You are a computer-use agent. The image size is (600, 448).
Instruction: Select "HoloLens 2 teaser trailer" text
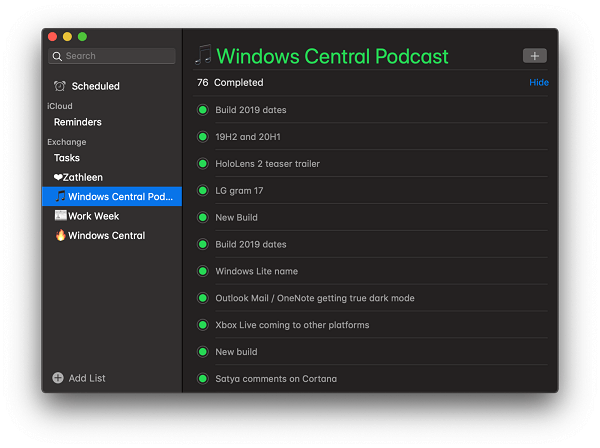[267, 164]
